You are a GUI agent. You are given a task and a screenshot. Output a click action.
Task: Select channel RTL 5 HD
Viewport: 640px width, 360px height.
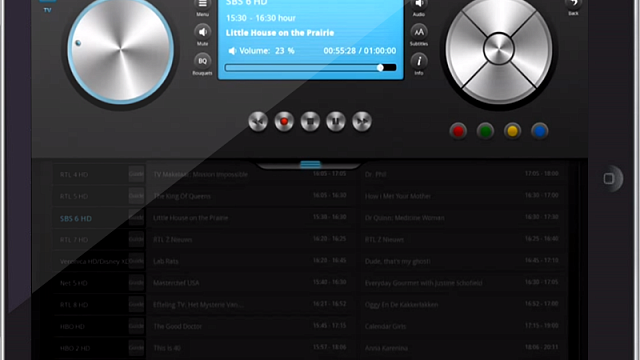tap(74, 196)
